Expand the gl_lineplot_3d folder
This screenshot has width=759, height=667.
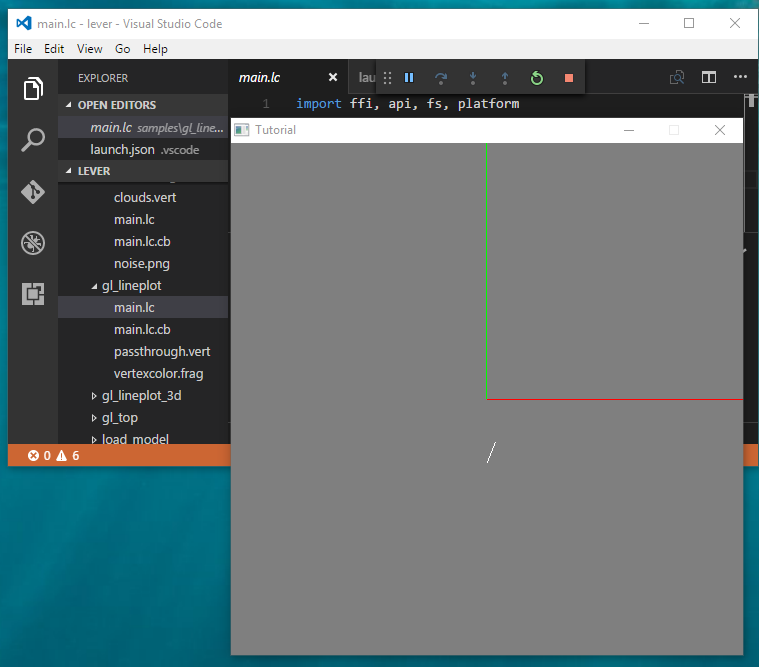tap(95, 396)
